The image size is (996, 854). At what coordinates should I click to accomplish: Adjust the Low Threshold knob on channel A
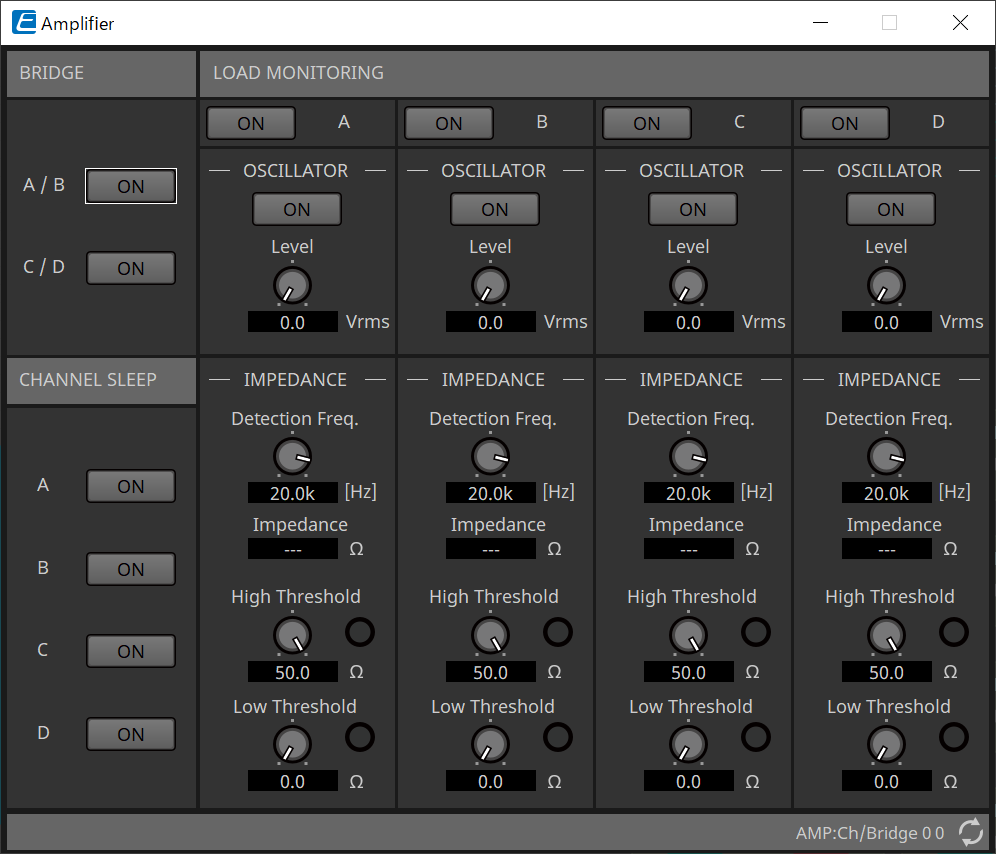(x=292, y=744)
